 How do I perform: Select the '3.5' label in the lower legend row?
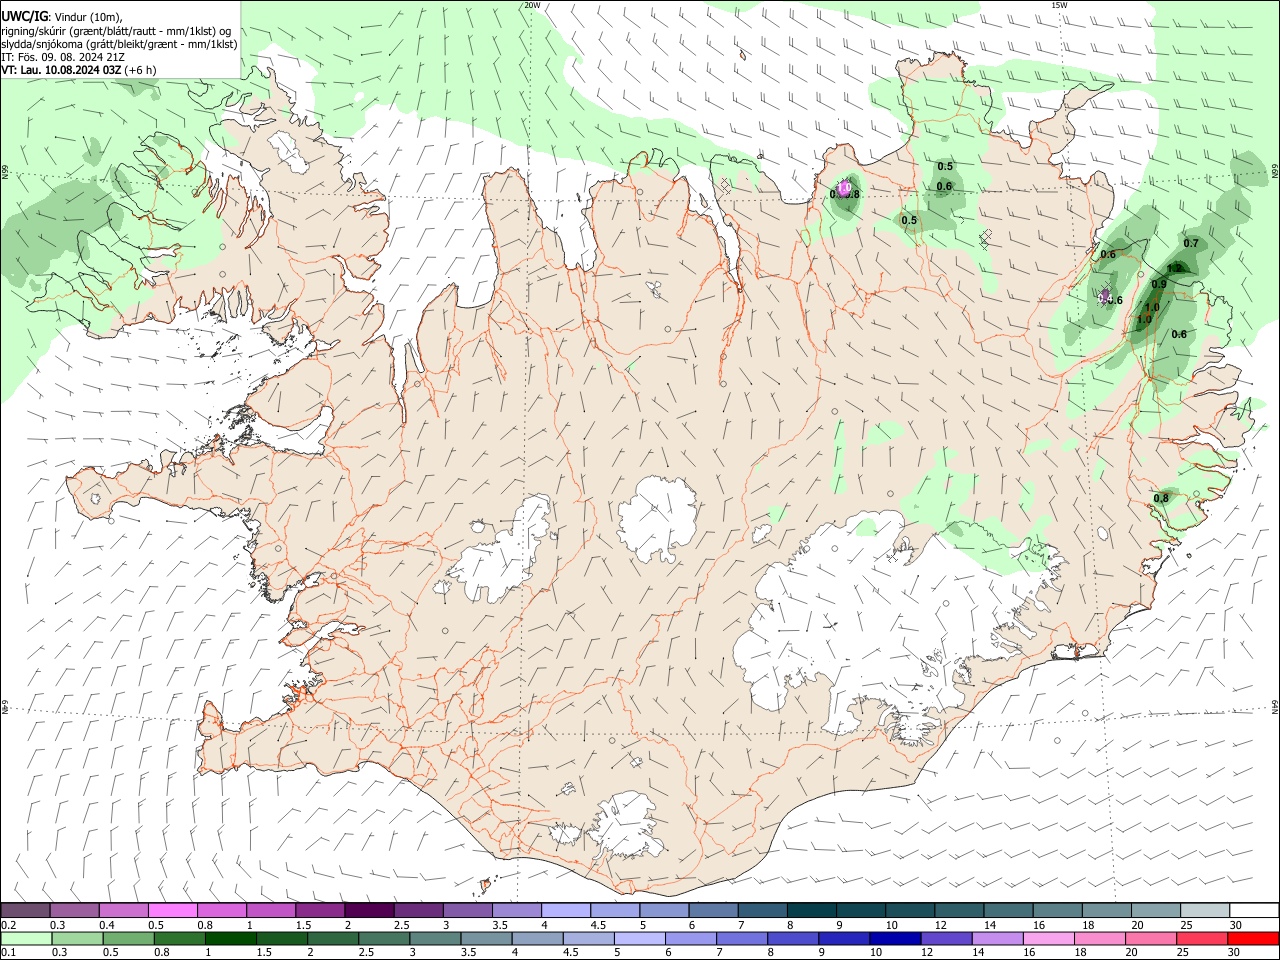(x=470, y=952)
